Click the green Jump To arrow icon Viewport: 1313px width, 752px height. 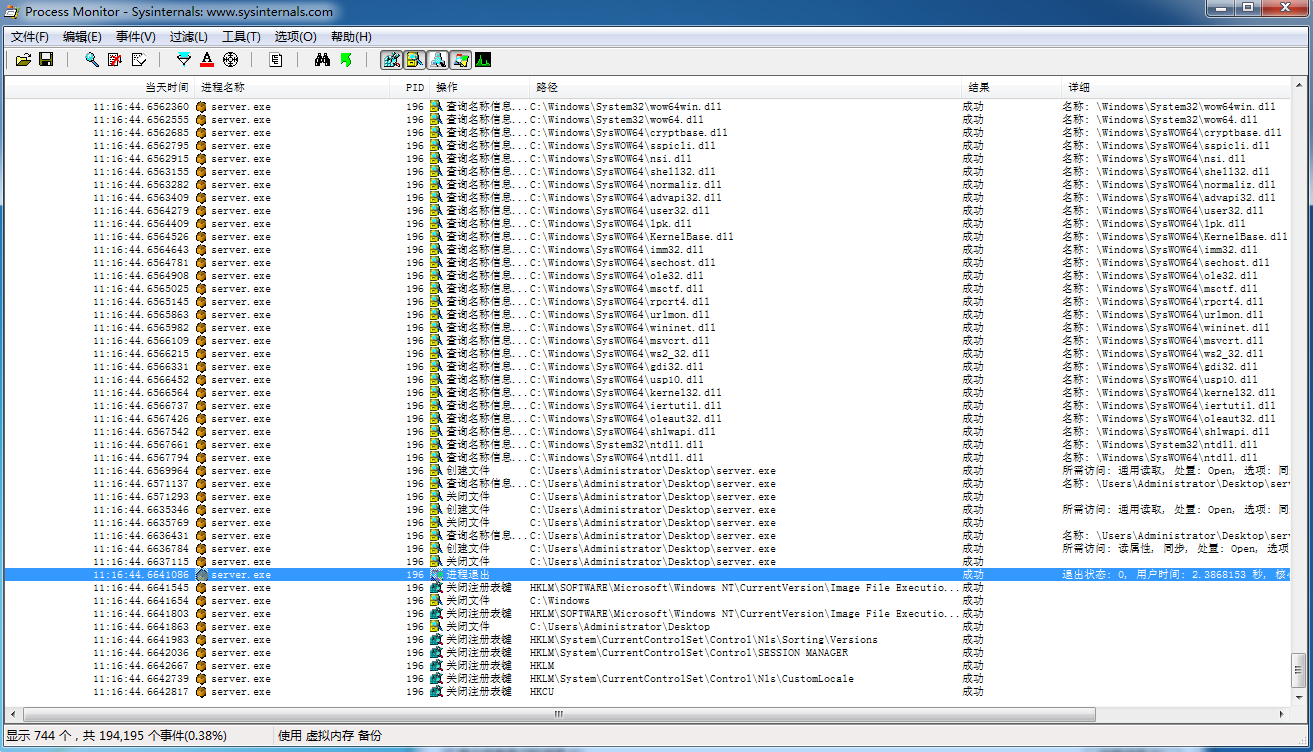[346, 60]
